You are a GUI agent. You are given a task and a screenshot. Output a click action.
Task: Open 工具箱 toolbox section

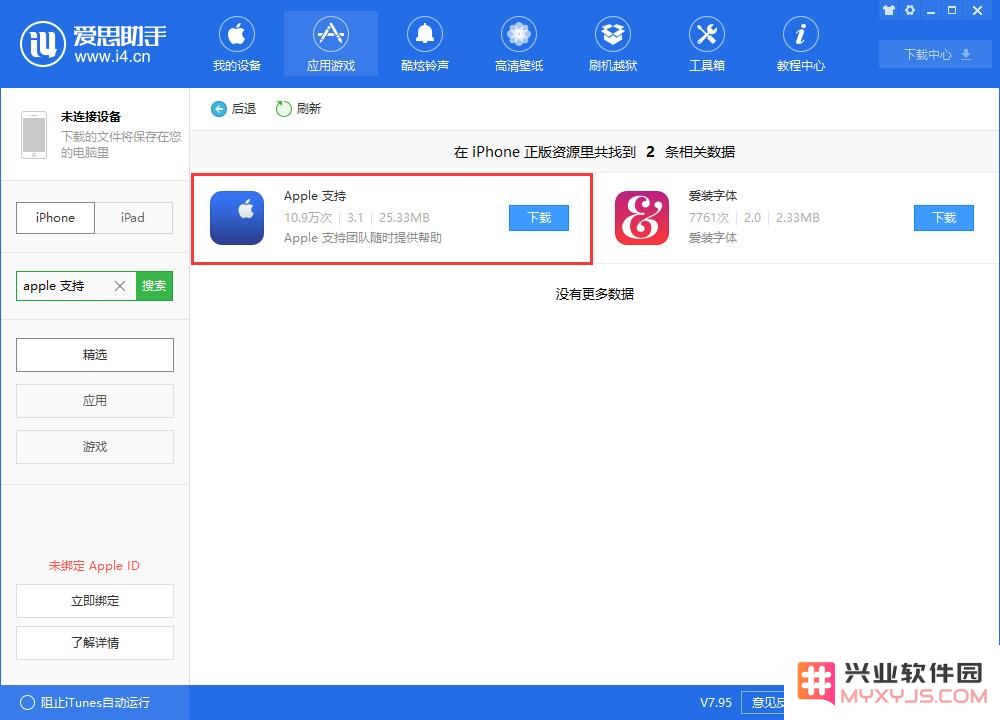coord(707,45)
